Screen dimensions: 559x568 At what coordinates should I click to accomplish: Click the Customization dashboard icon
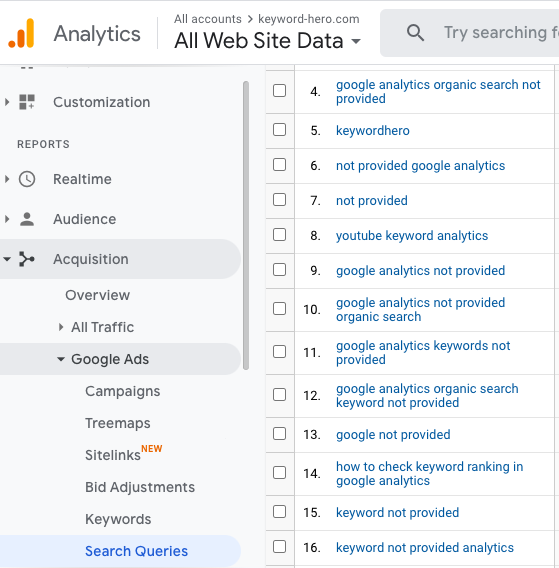(x=27, y=102)
